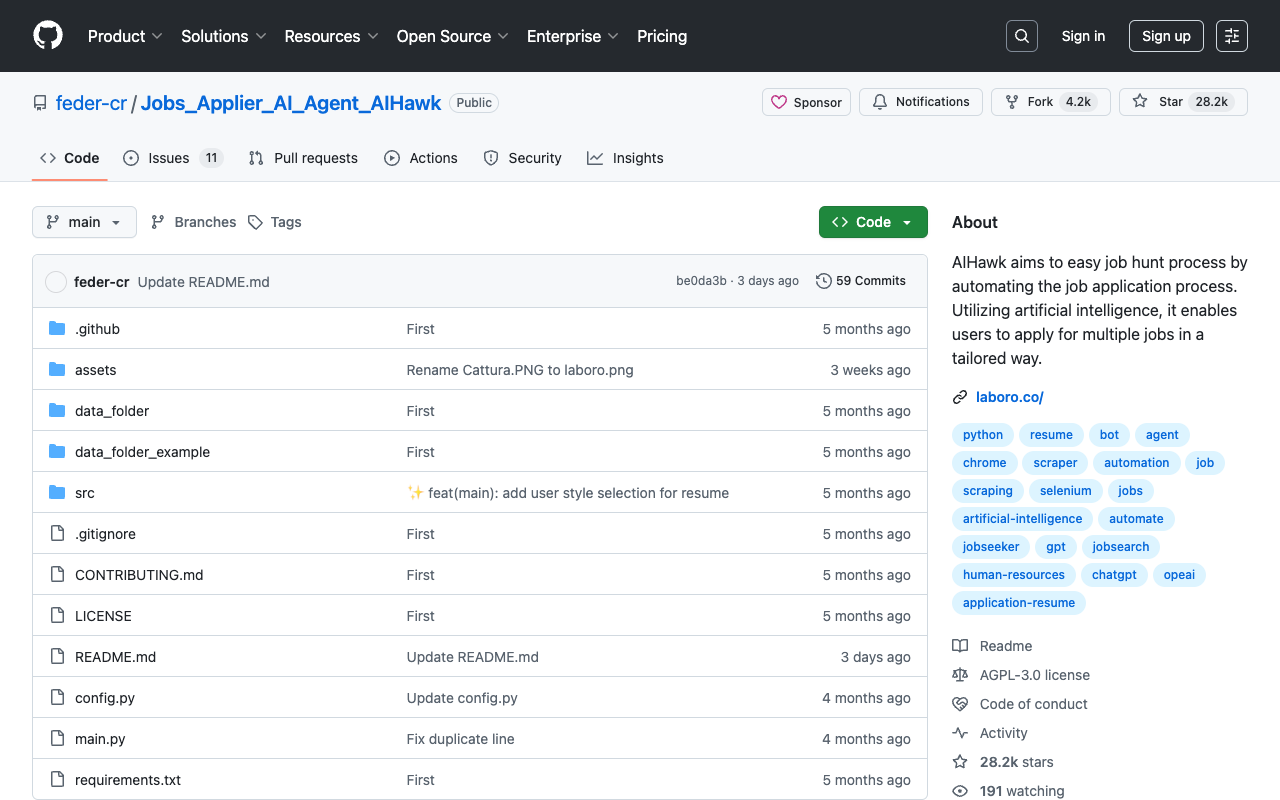Select the artificial-intelligence topic tag
This screenshot has width=1280, height=800.
click(x=1022, y=519)
